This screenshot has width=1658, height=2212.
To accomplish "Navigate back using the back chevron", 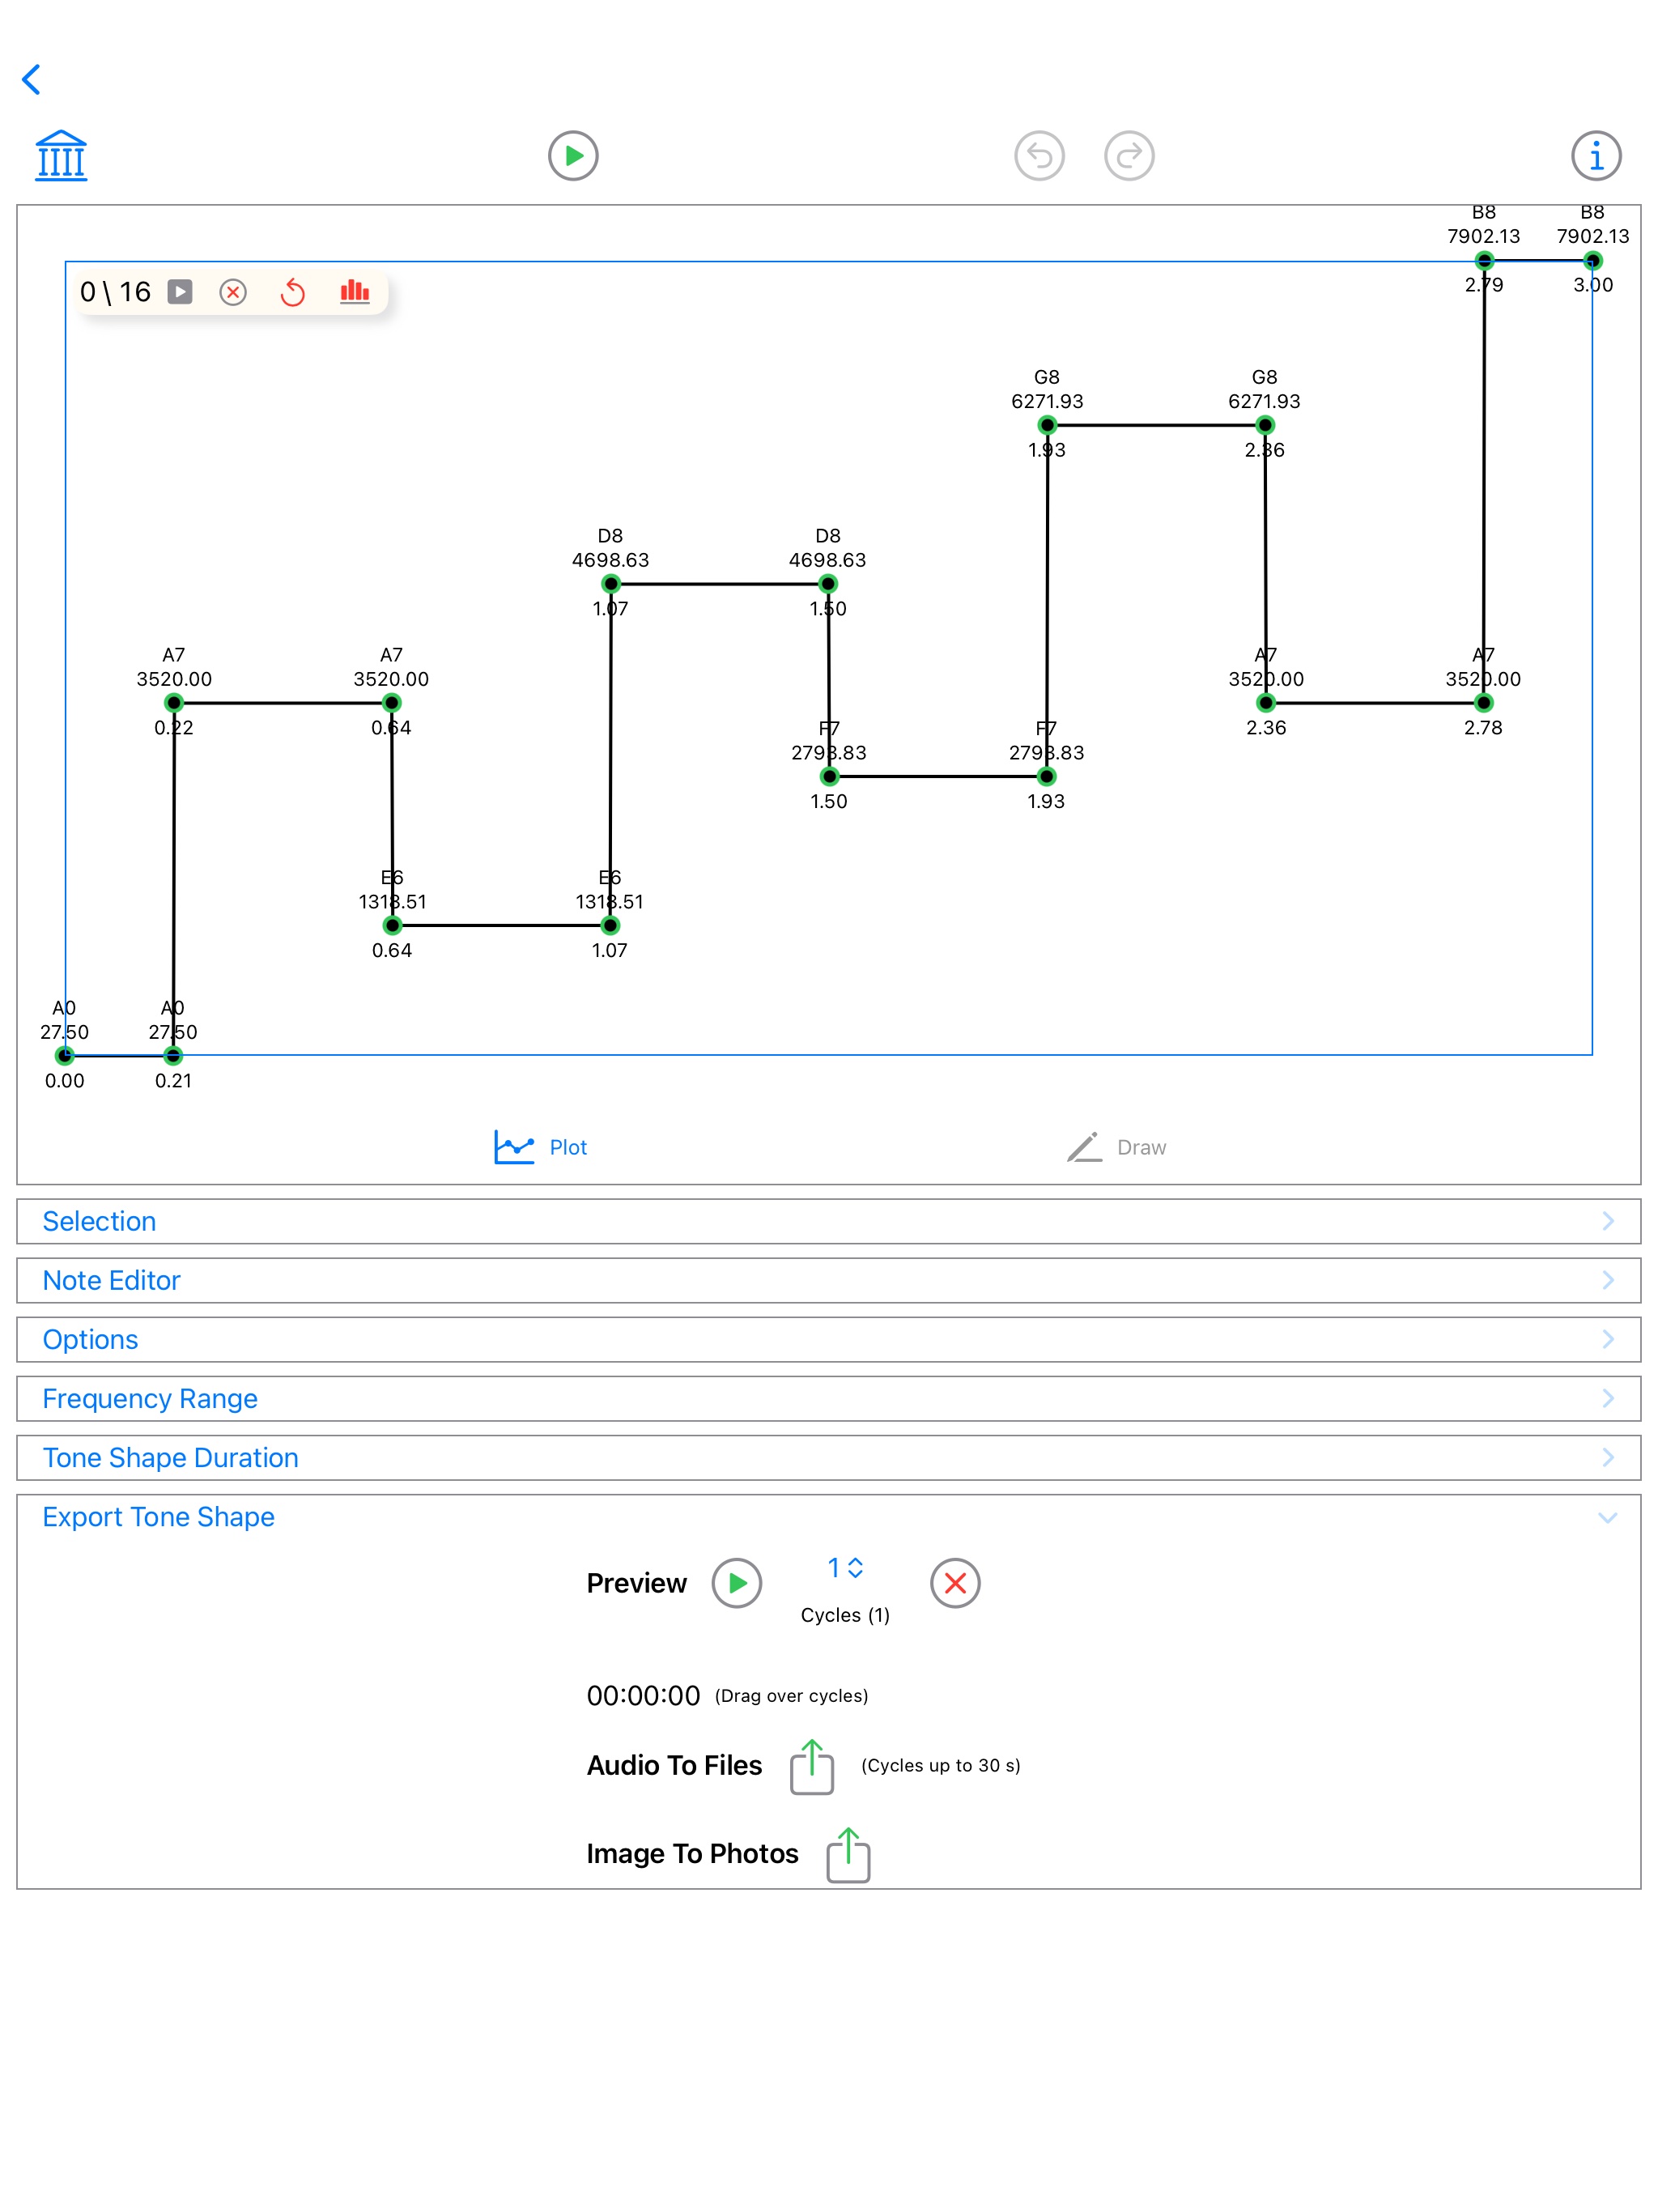I will (31, 78).
